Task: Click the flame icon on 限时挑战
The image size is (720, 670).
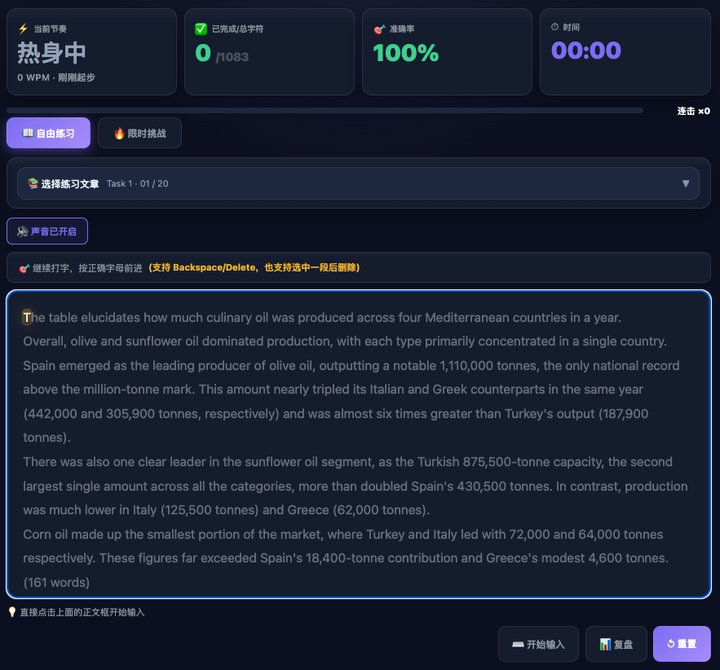Action: pyautogui.click(x=119, y=133)
